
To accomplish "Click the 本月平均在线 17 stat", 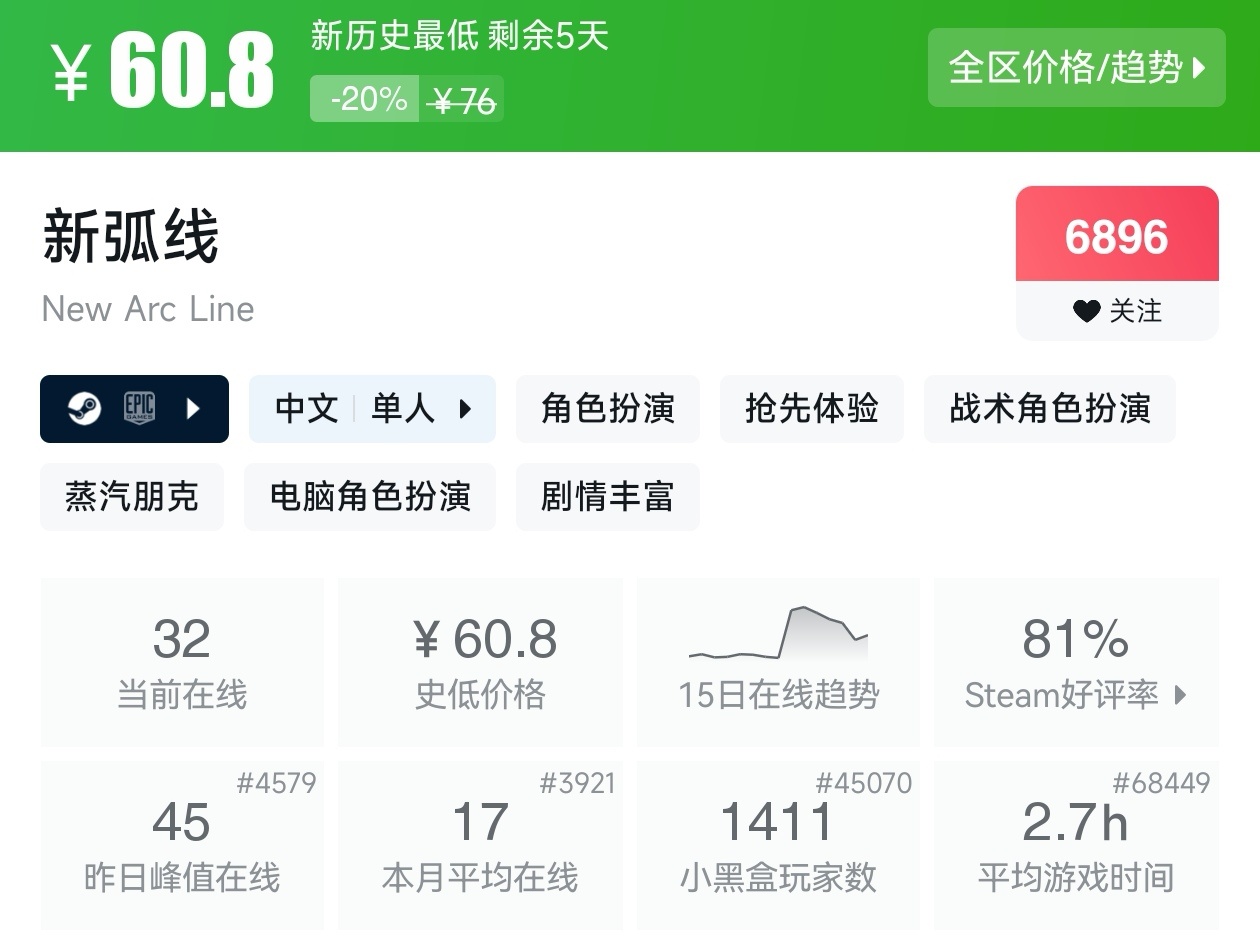I will click(x=481, y=845).
